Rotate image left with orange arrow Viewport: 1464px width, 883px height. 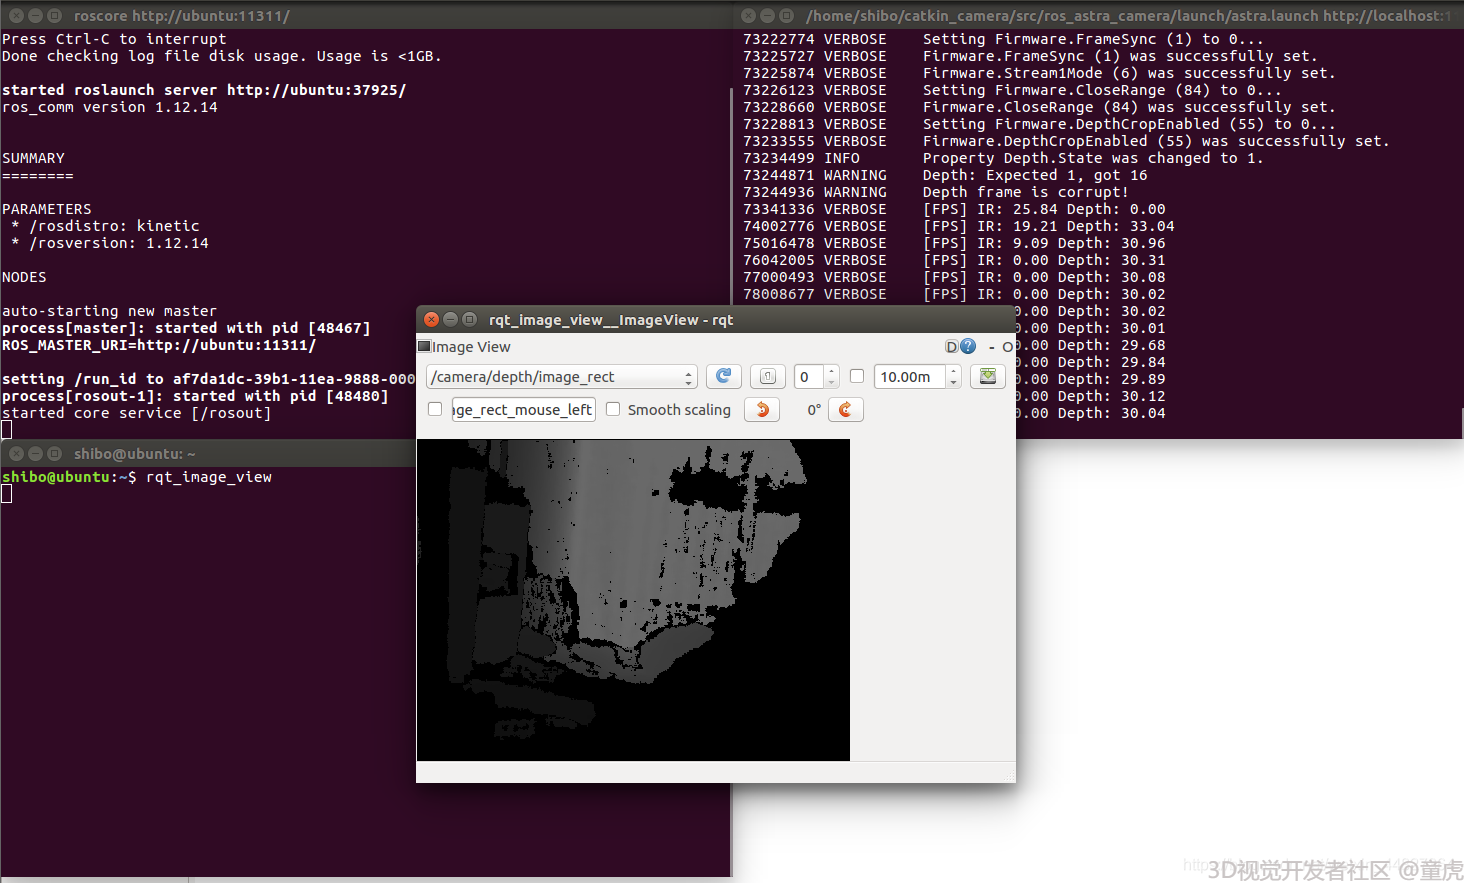762,409
